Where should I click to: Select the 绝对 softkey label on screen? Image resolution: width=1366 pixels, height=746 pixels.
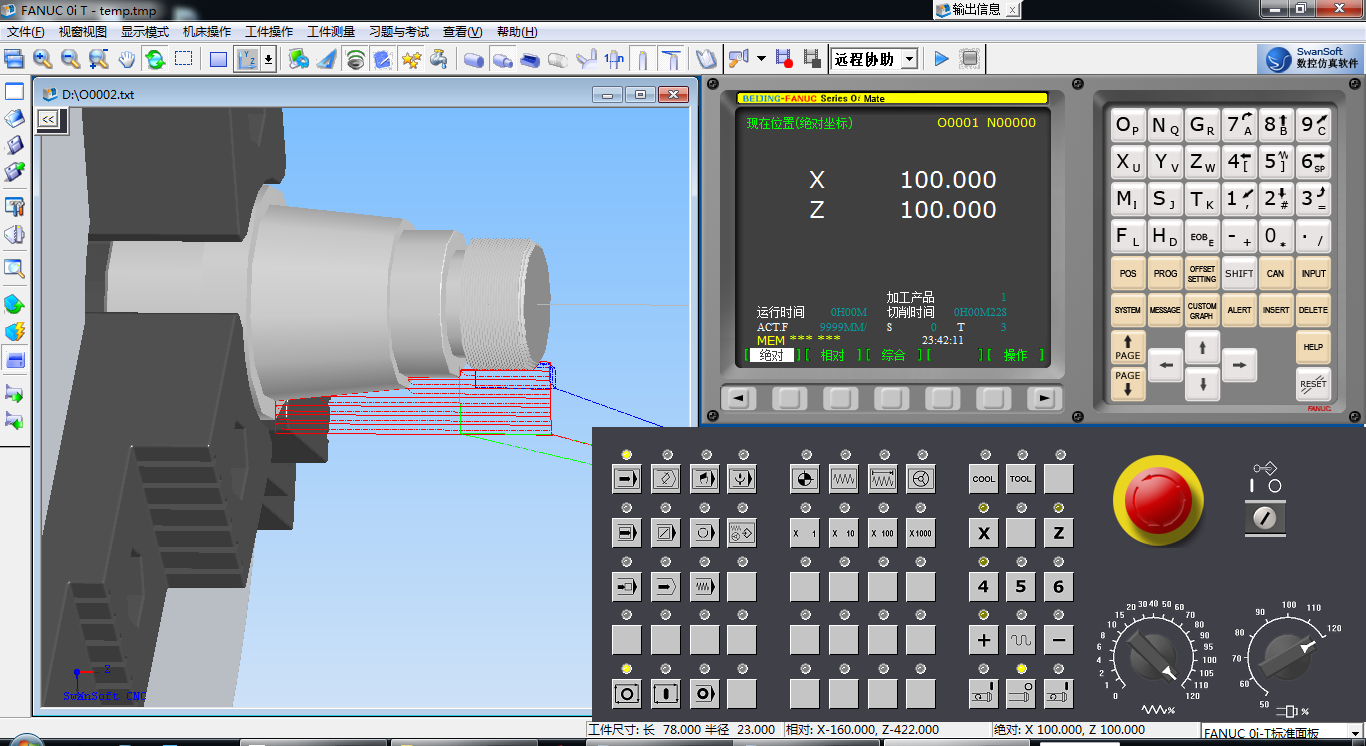click(x=771, y=356)
